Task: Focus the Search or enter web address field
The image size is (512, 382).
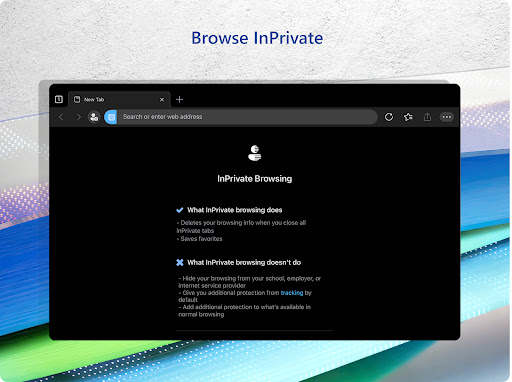Action: pyautogui.click(x=247, y=117)
